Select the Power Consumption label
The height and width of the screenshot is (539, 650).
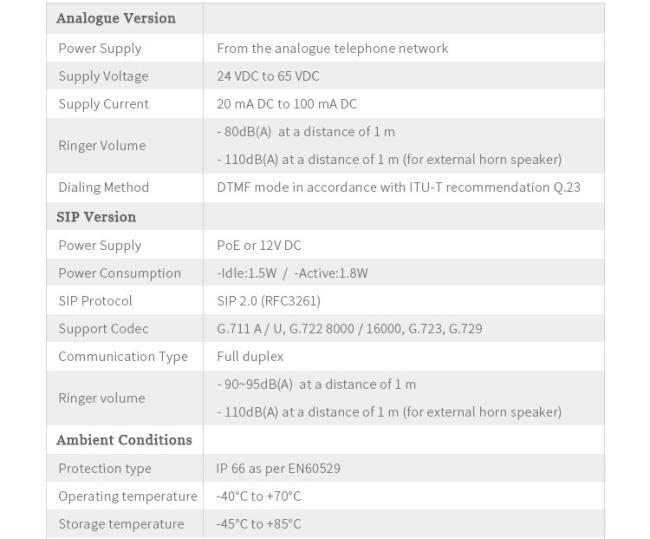tap(120, 273)
